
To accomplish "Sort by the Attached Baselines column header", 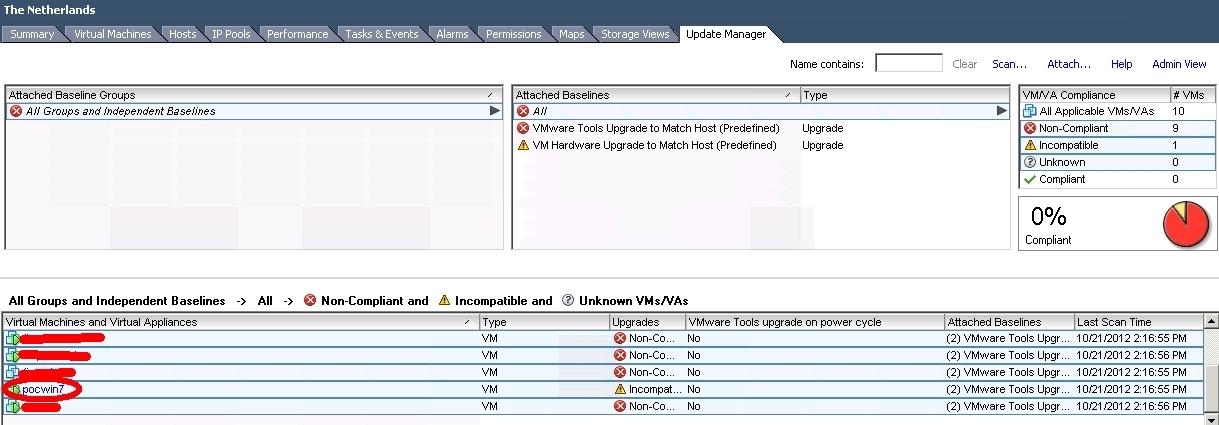I will coord(656,95).
